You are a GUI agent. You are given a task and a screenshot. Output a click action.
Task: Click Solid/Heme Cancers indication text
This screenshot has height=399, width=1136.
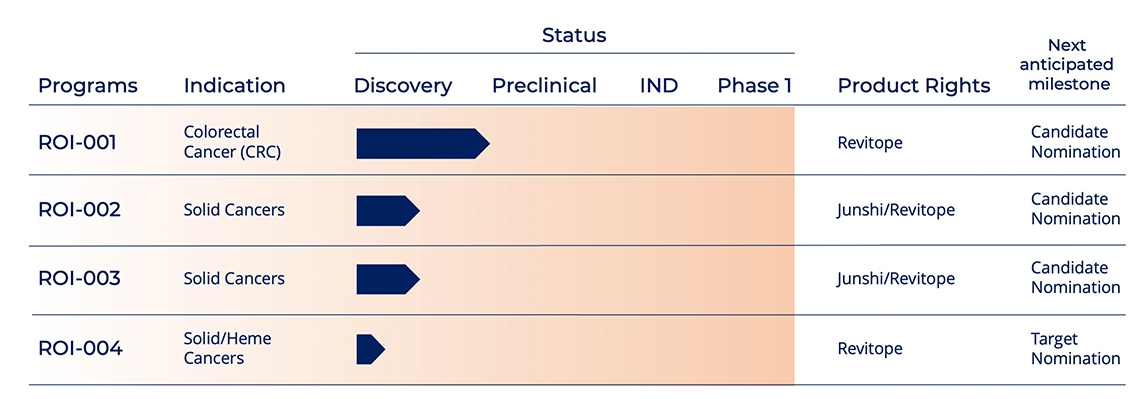[227, 348]
